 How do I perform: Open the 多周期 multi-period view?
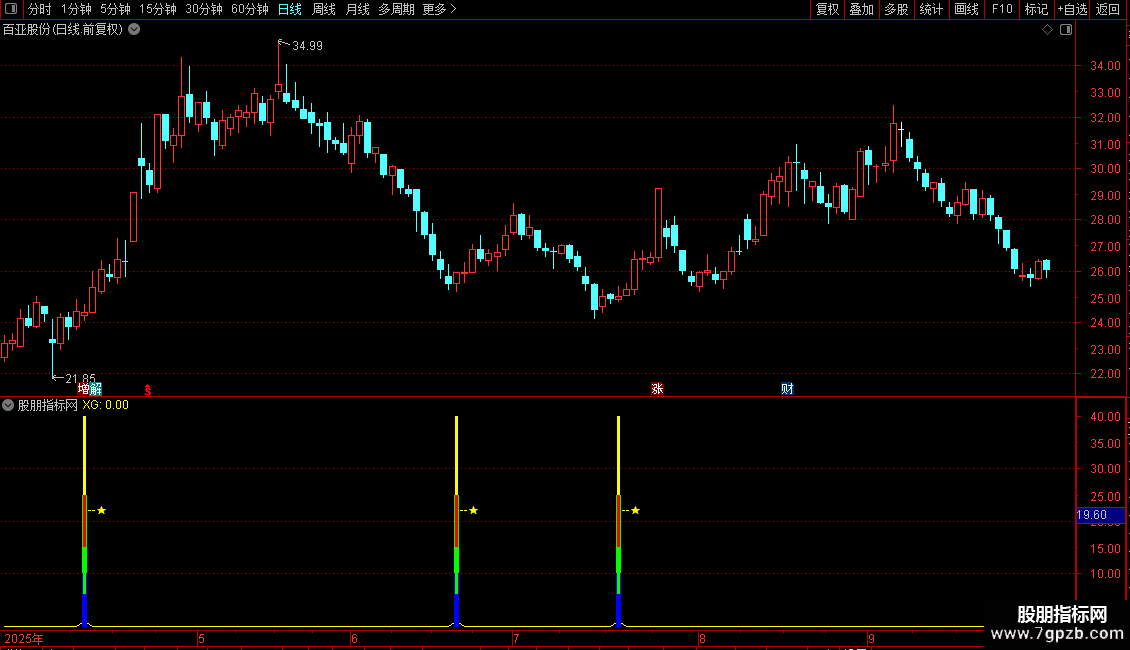point(396,9)
